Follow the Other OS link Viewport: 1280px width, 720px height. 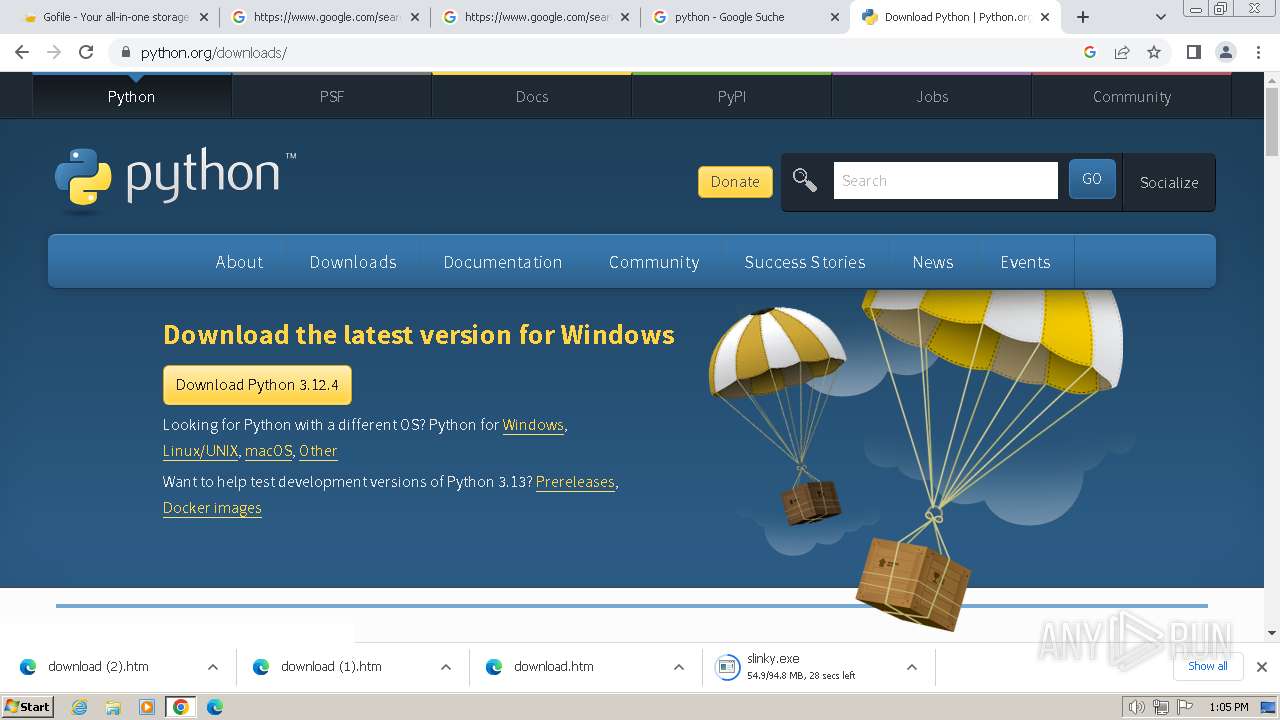point(318,451)
